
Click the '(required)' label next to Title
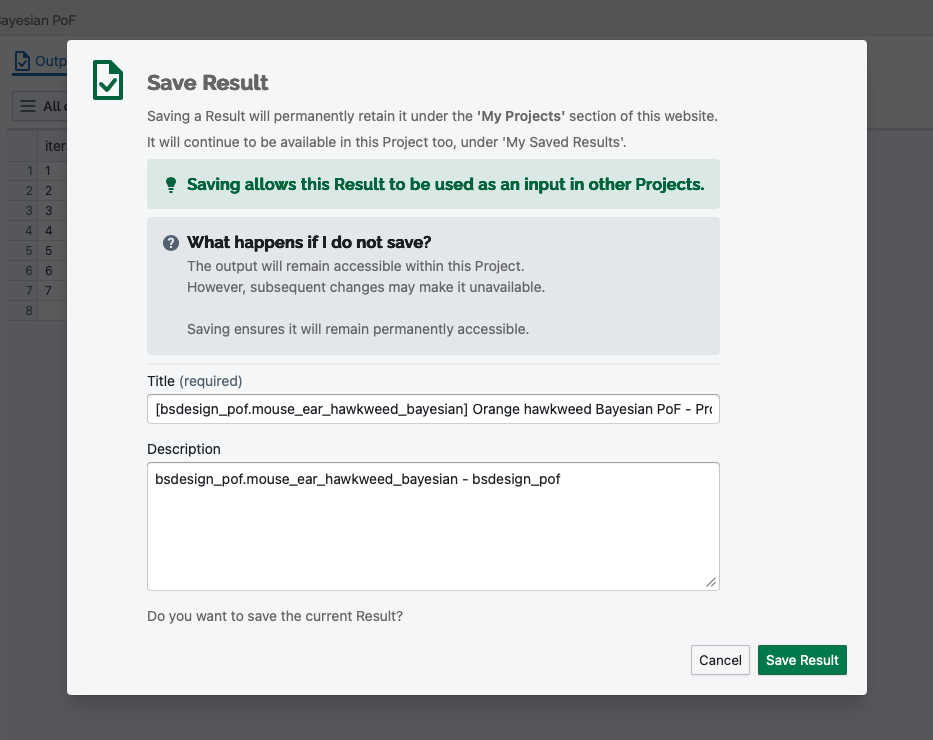click(x=211, y=381)
